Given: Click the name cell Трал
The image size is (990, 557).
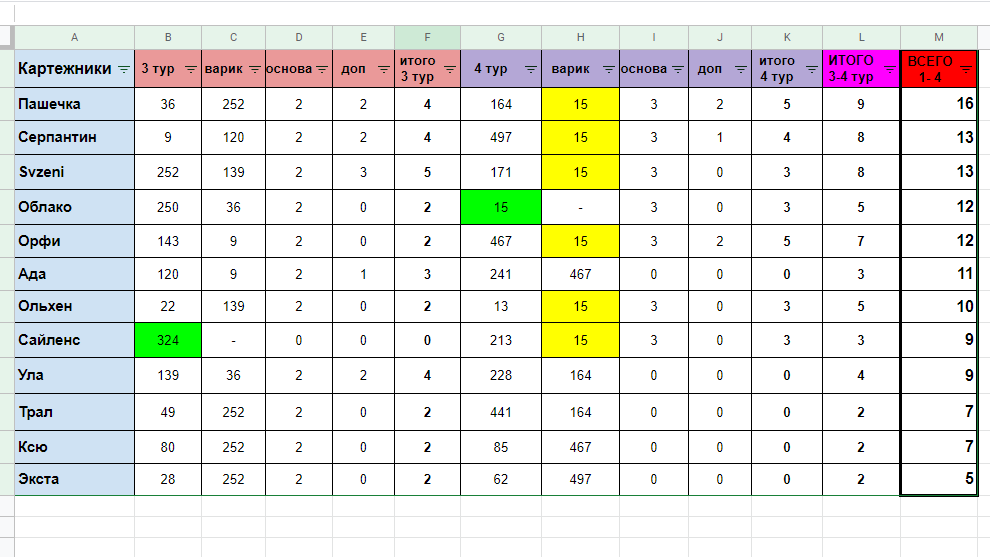Looking at the screenshot, I should (75, 412).
